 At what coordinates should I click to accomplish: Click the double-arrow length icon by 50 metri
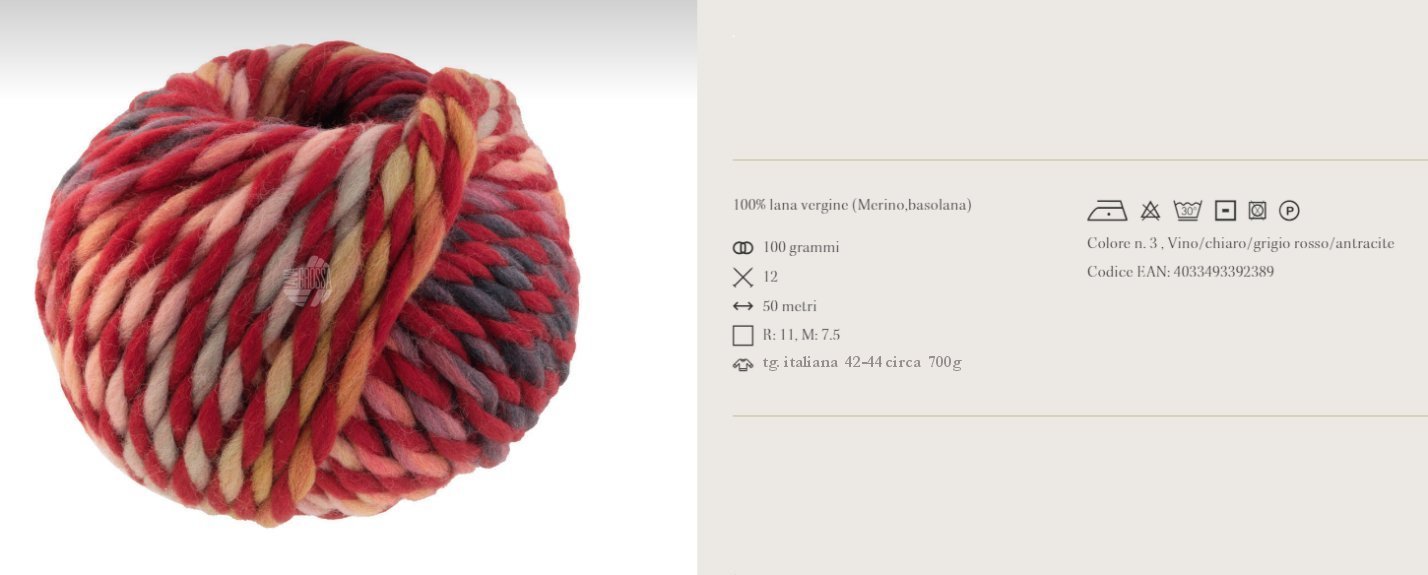pyautogui.click(x=742, y=306)
